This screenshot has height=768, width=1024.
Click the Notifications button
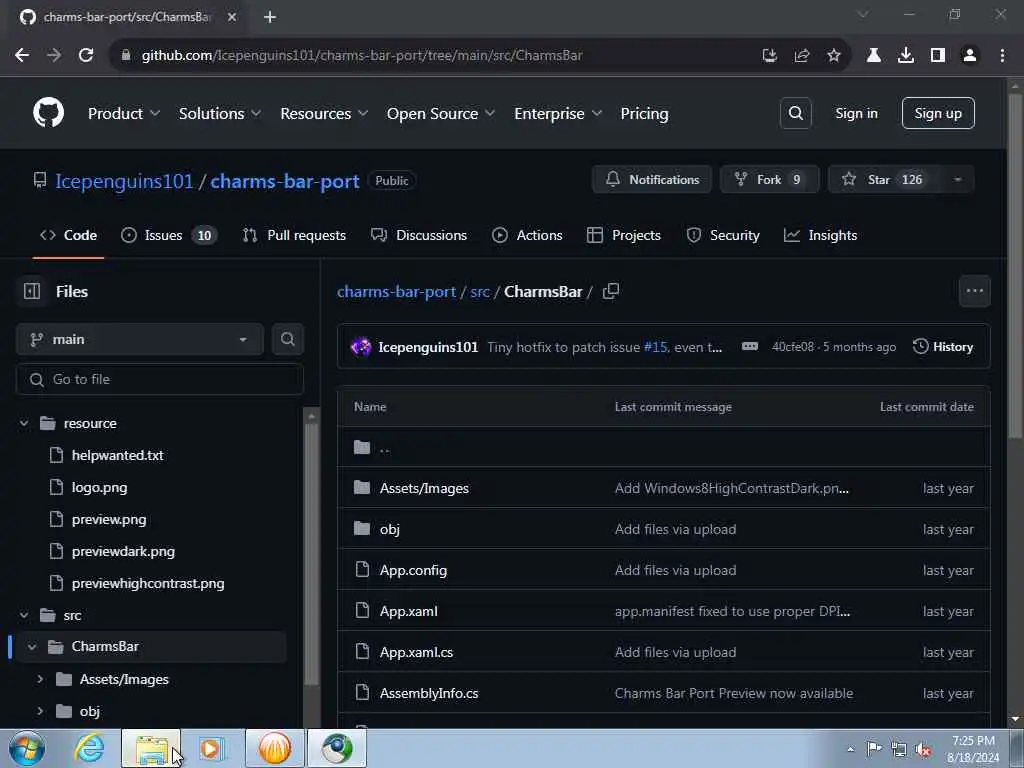click(652, 180)
